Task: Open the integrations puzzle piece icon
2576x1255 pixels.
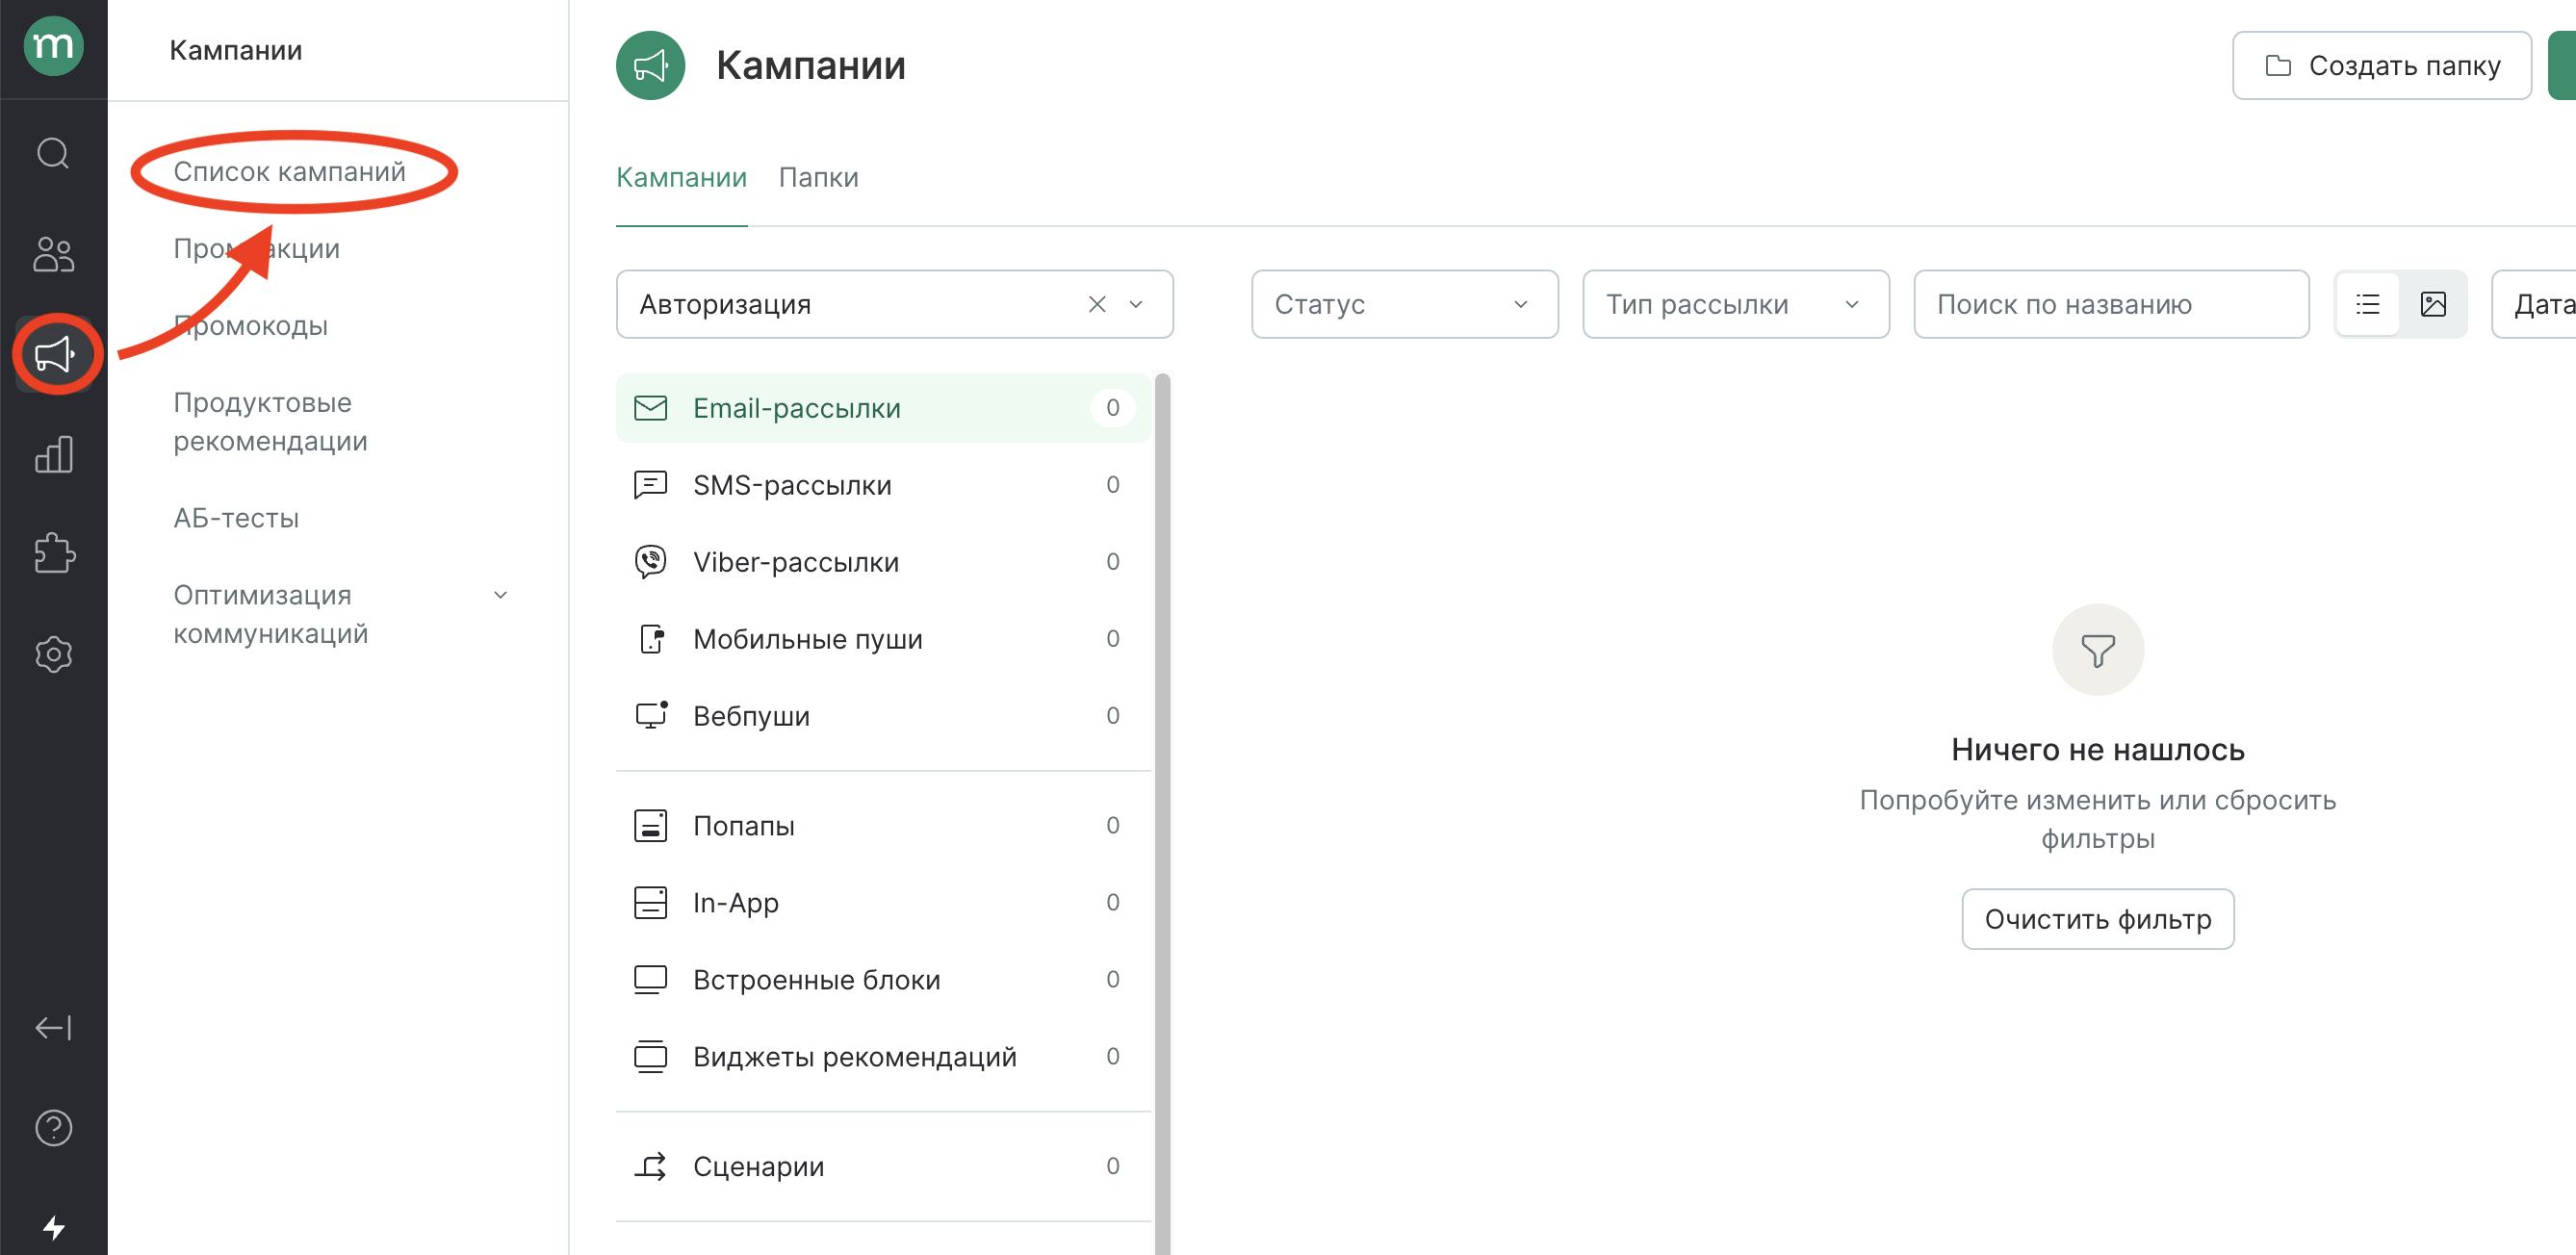Action: coord(53,552)
